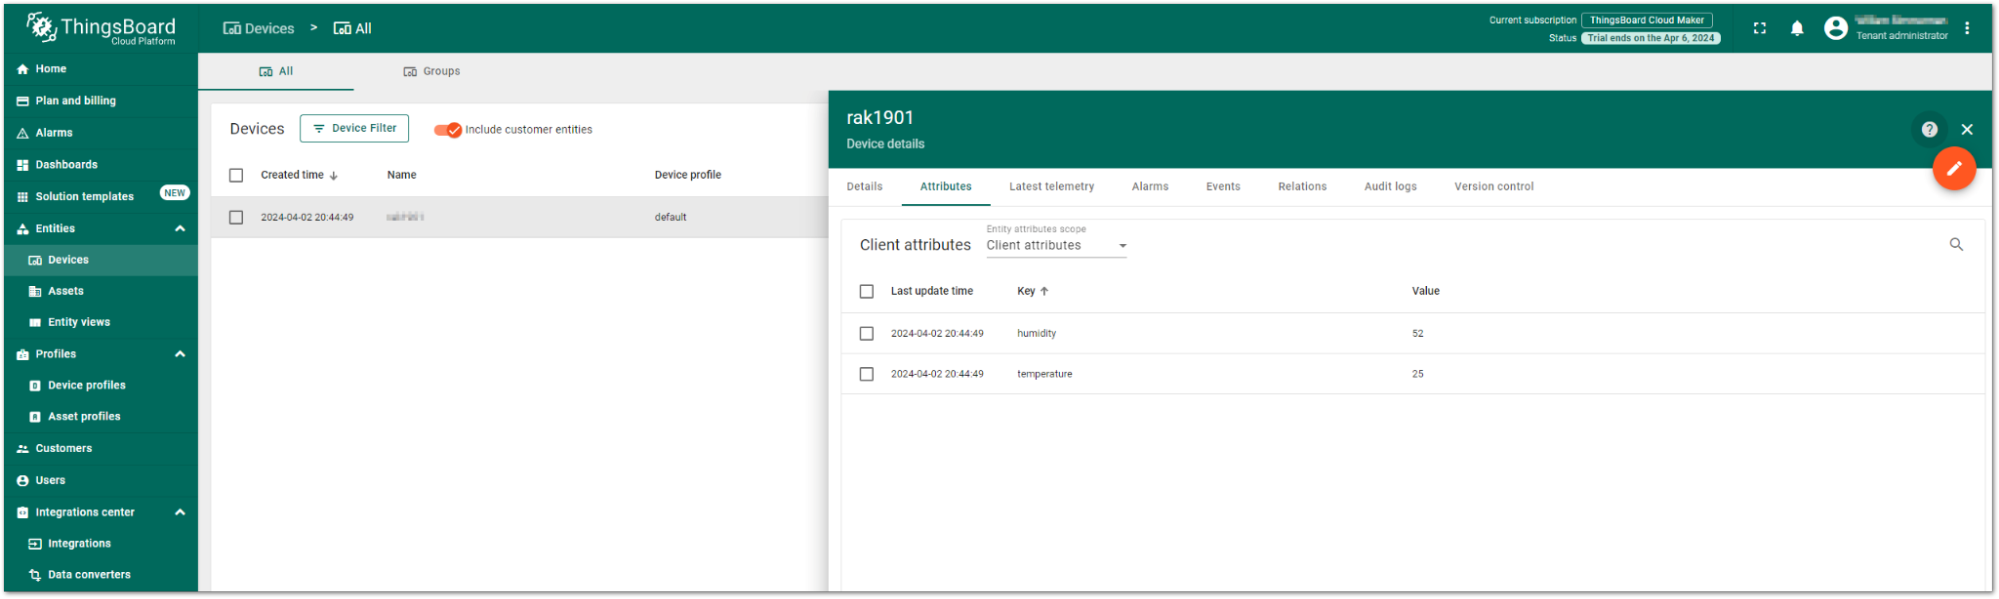Image resolution: width=1999 pixels, height=599 pixels.
Task: Select the Attributes tab
Action: click(946, 187)
